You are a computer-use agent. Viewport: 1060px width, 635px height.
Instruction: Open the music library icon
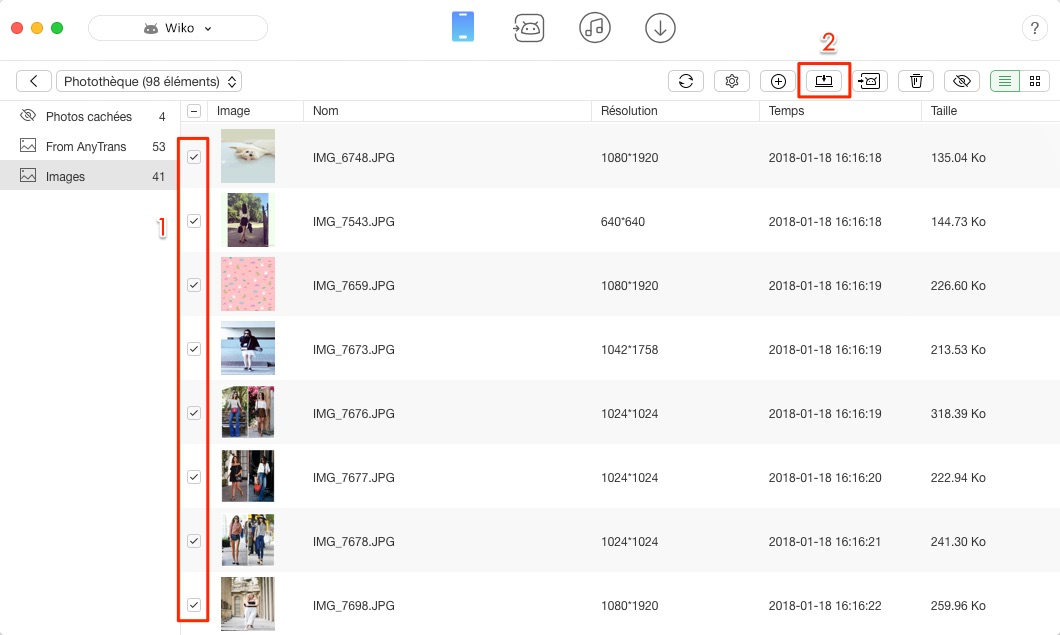pyautogui.click(x=595, y=28)
